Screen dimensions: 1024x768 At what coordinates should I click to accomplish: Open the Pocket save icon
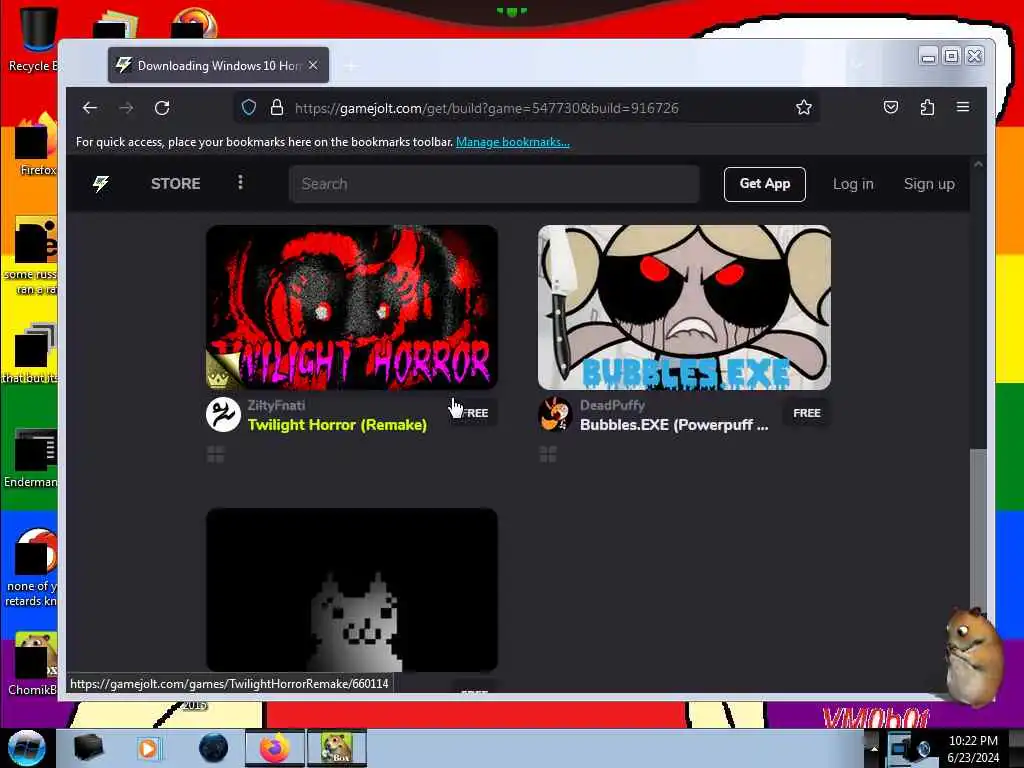(x=891, y=107)
